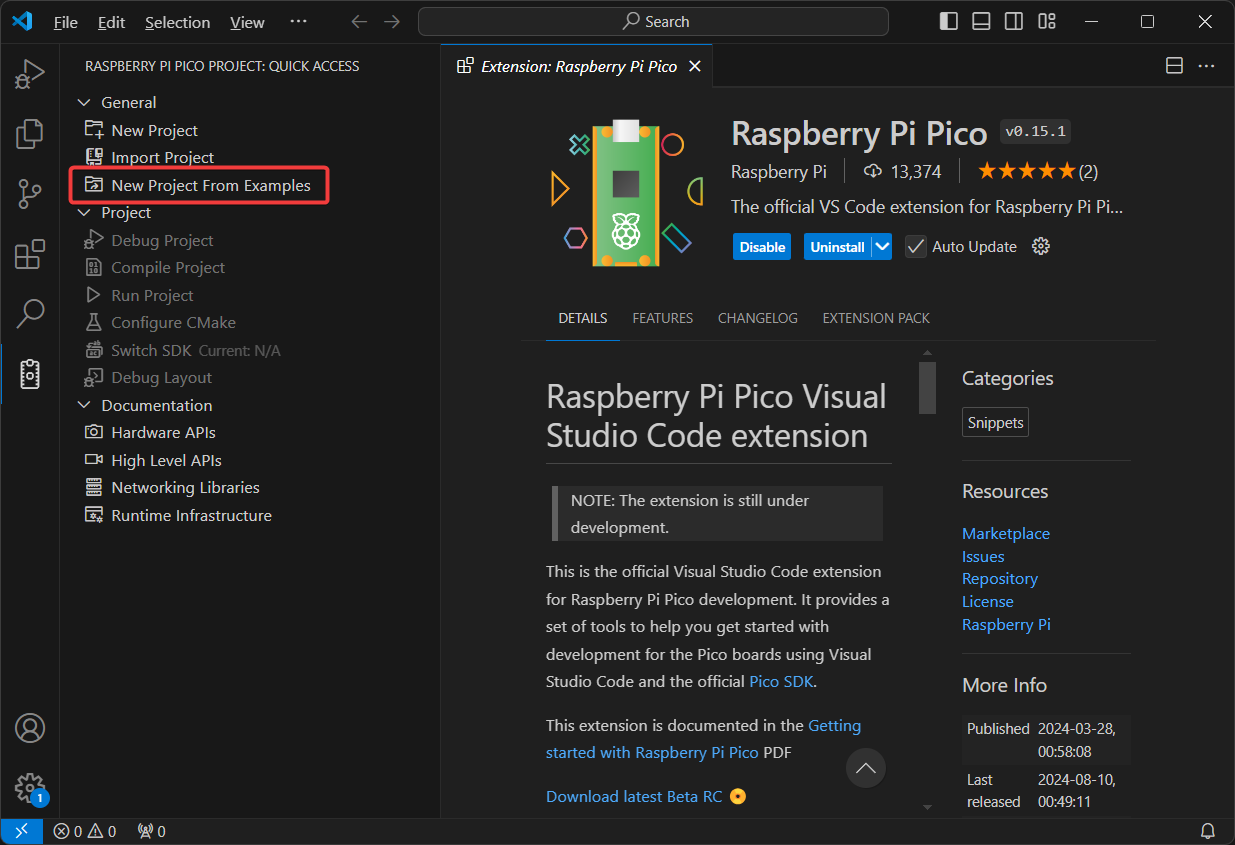Open the Raspberry Pi Pico Project view

click(30, 374)
